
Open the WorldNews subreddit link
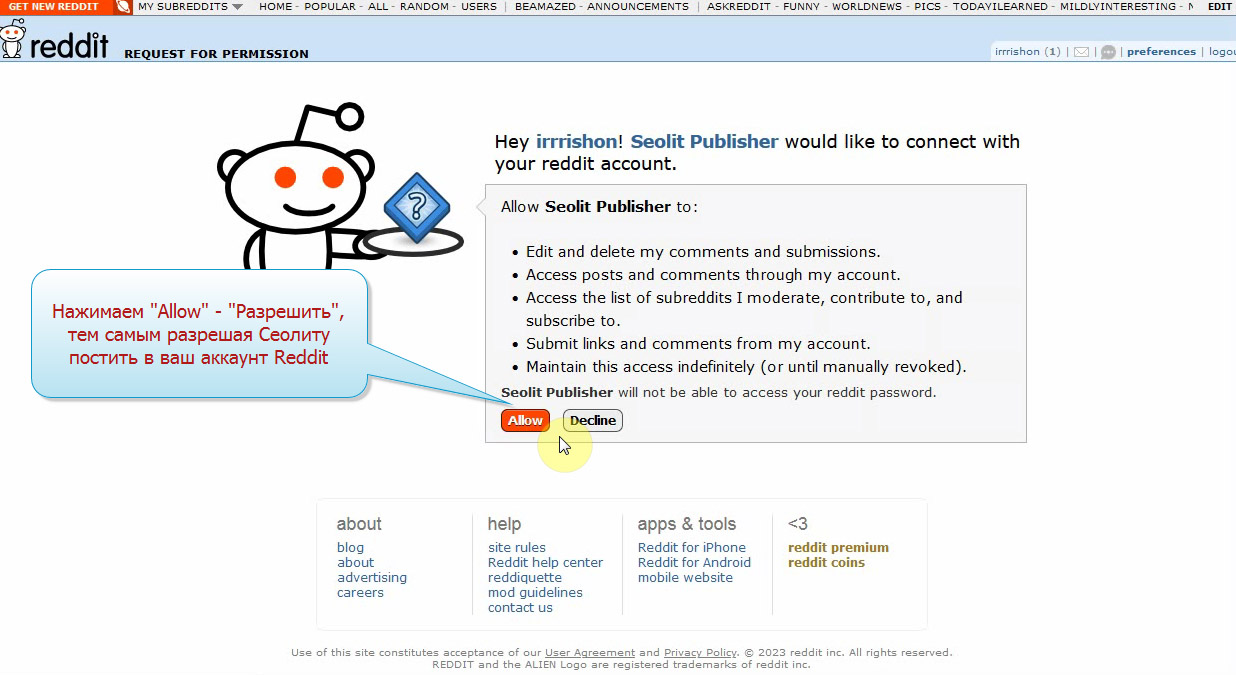(x=869, y=7)
